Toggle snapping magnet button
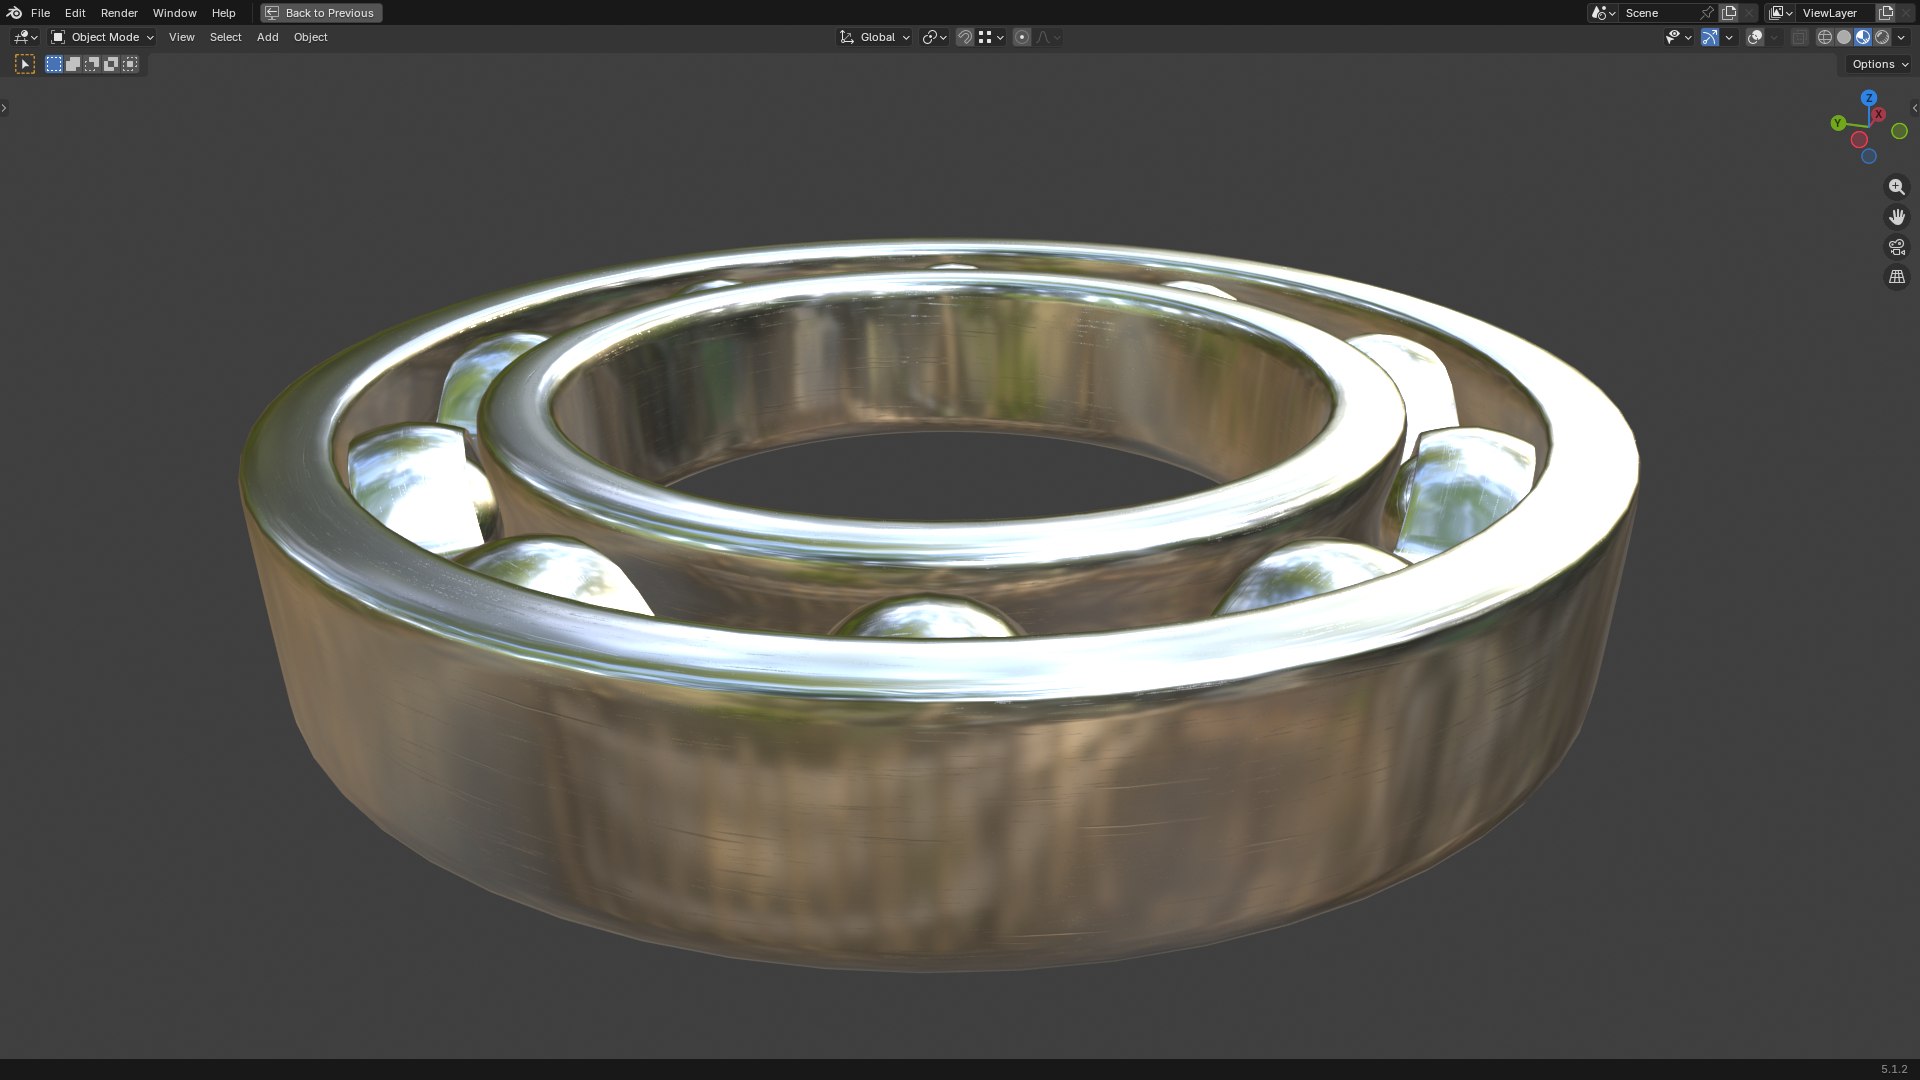This screenshot has width=1920, height=1080. [965, 37]
